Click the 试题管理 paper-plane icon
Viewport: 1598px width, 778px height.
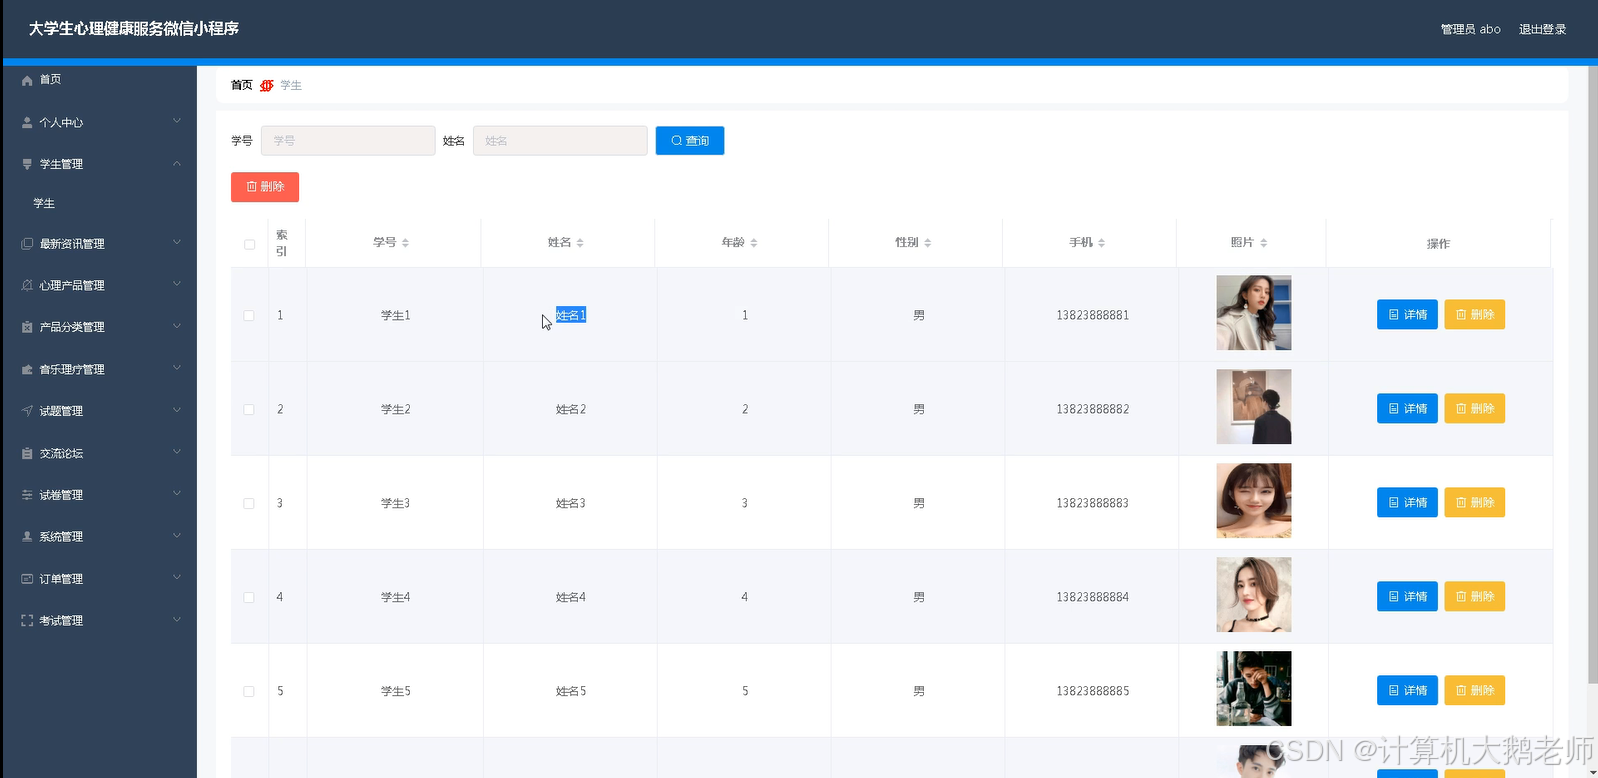tap(27, 411)
